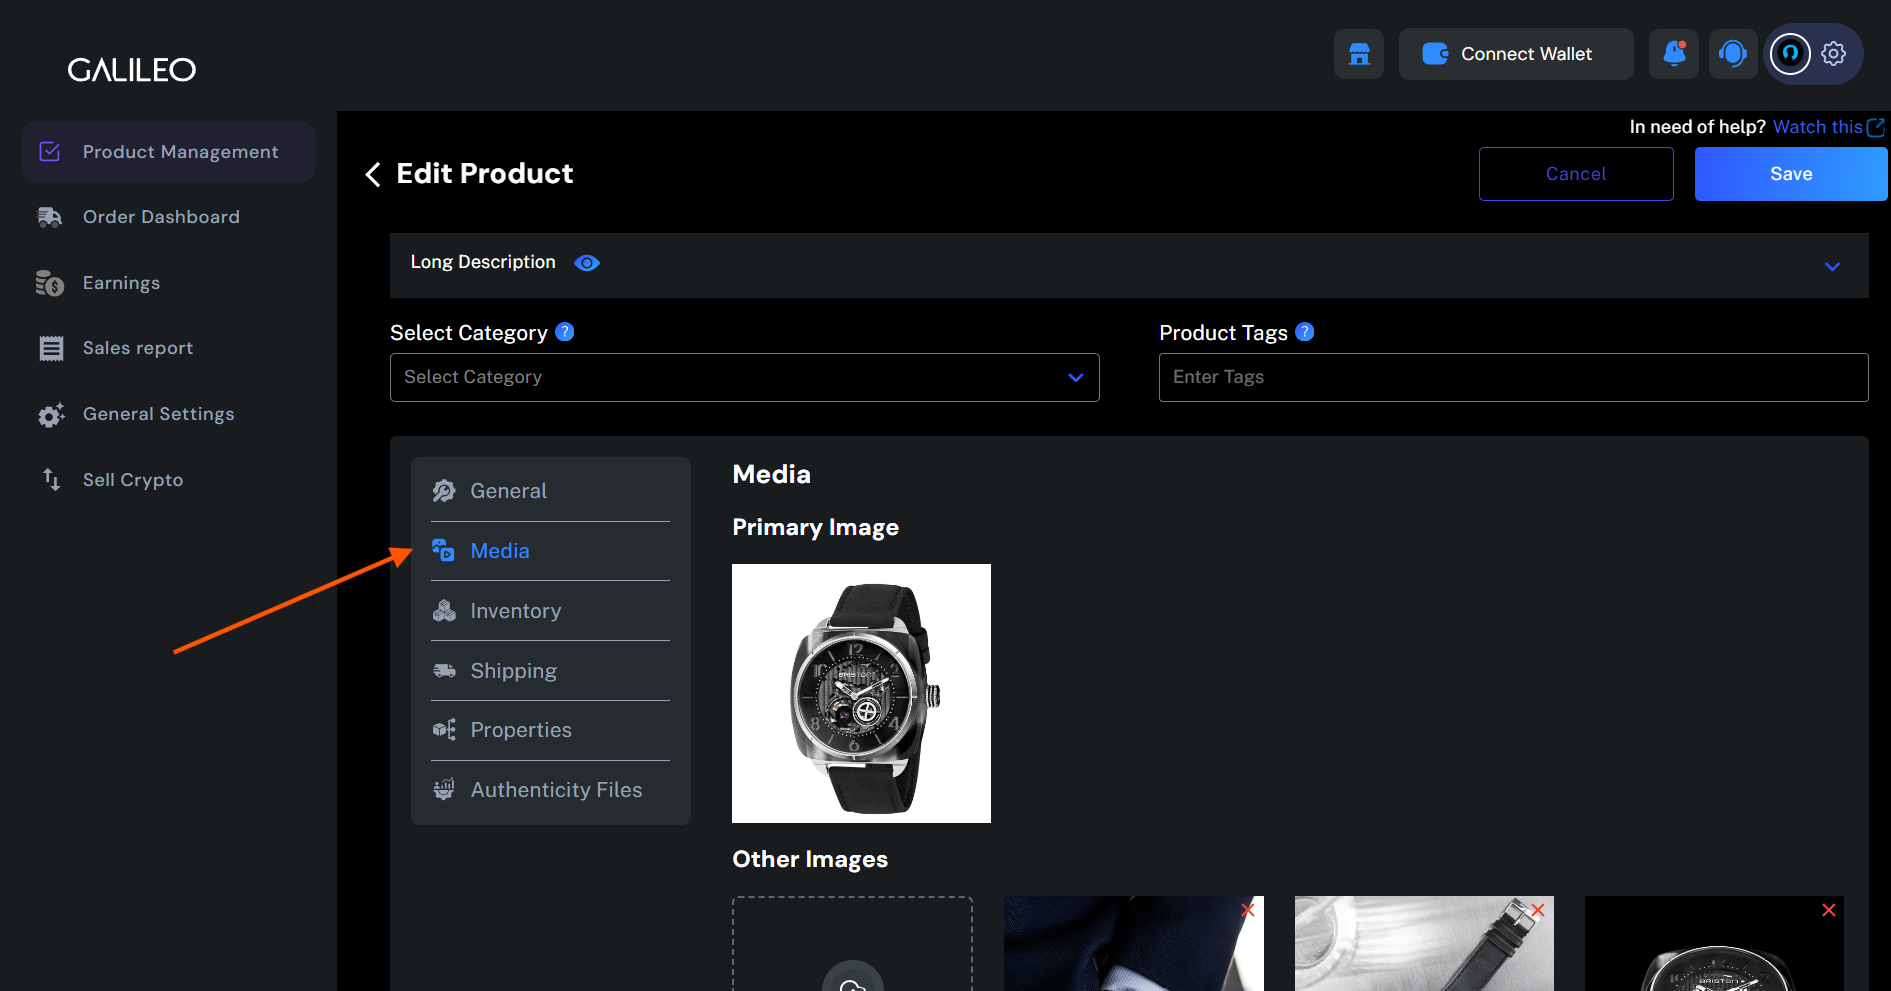Remove the watch strap image
Screen dimensions: 1891x991
[1538, 910]
